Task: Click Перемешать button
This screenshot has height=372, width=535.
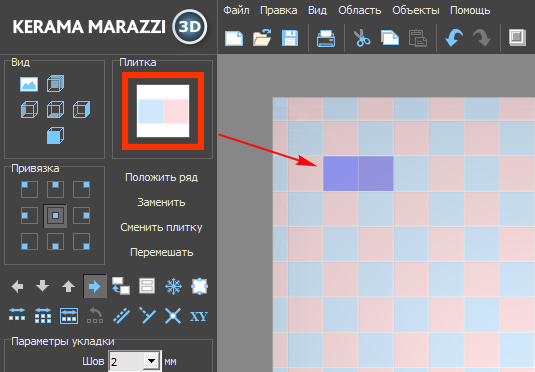Action: (161, 253)
